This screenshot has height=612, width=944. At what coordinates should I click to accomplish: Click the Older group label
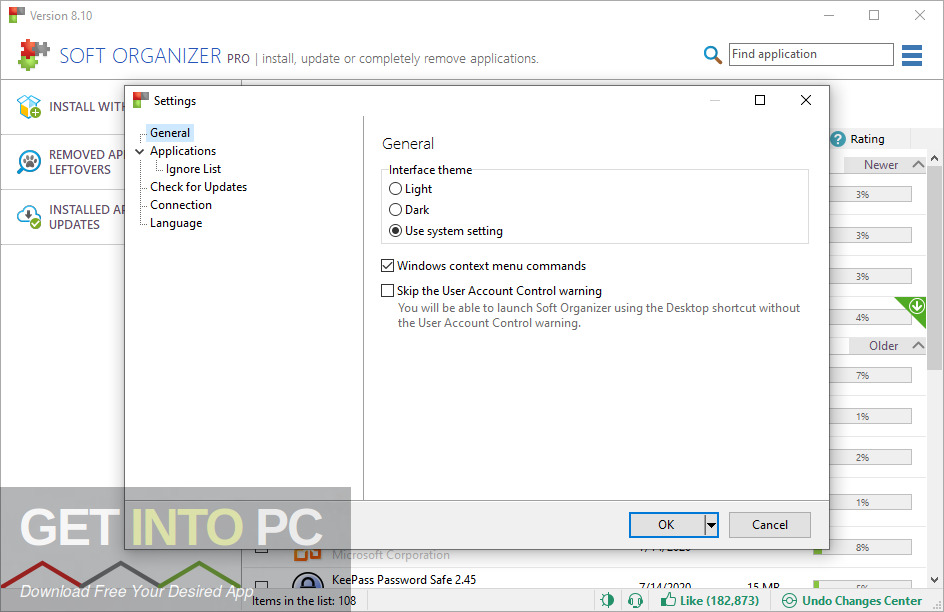pyautogui.click(x=883, y=346)
